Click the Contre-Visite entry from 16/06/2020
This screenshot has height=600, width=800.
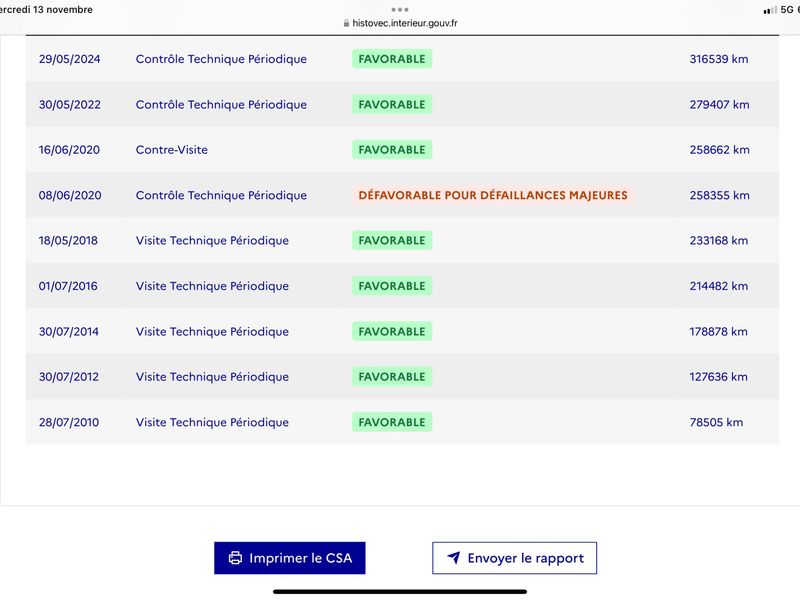[x=171, y=149]
